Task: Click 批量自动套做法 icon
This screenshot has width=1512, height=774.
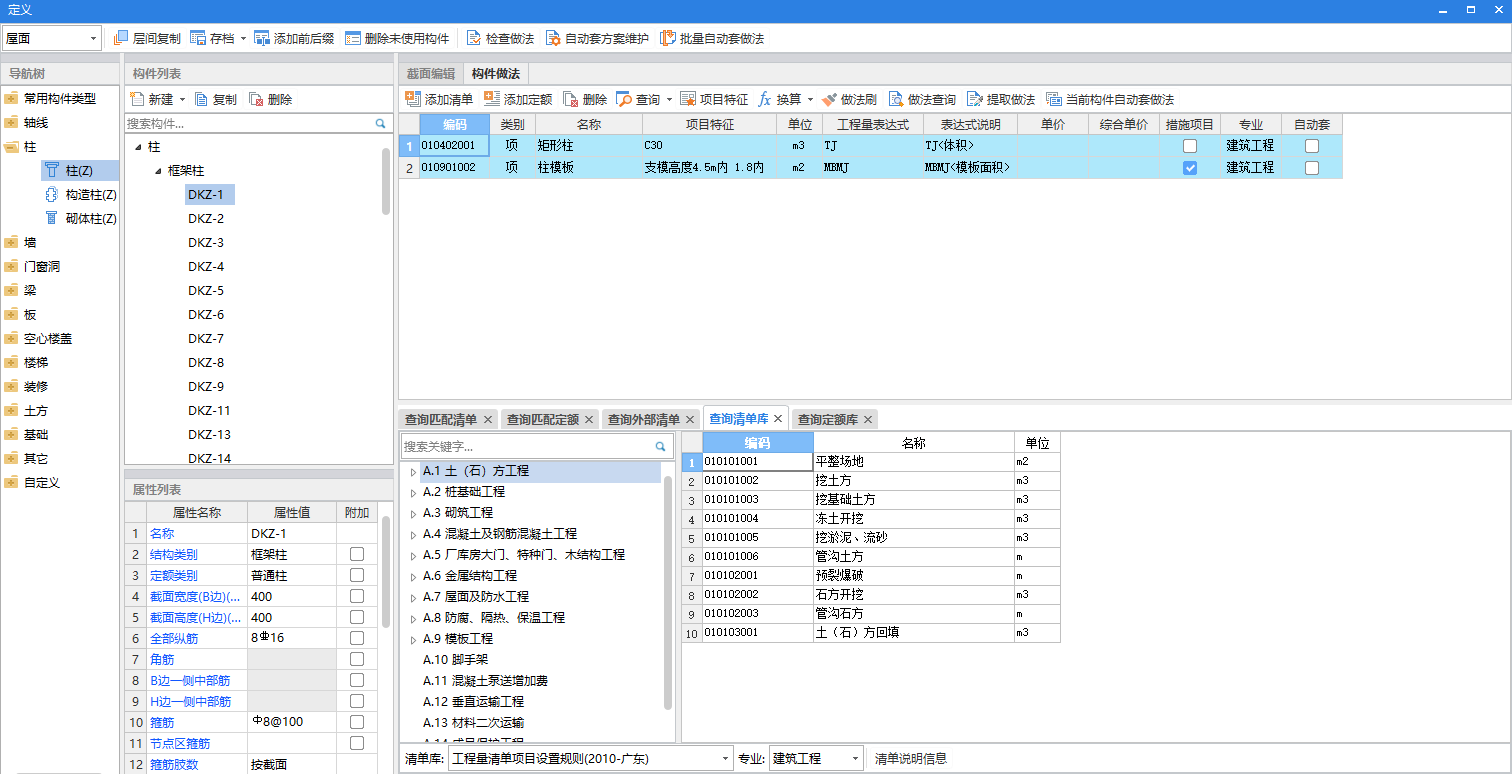Action: (667, 38)
